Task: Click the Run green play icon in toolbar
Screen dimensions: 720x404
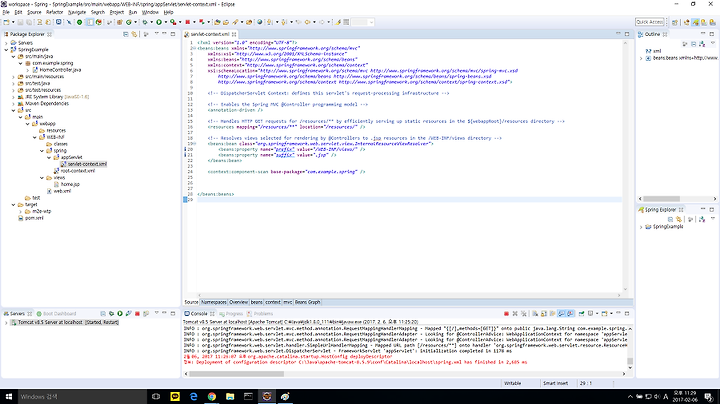Action: (159, 22)
